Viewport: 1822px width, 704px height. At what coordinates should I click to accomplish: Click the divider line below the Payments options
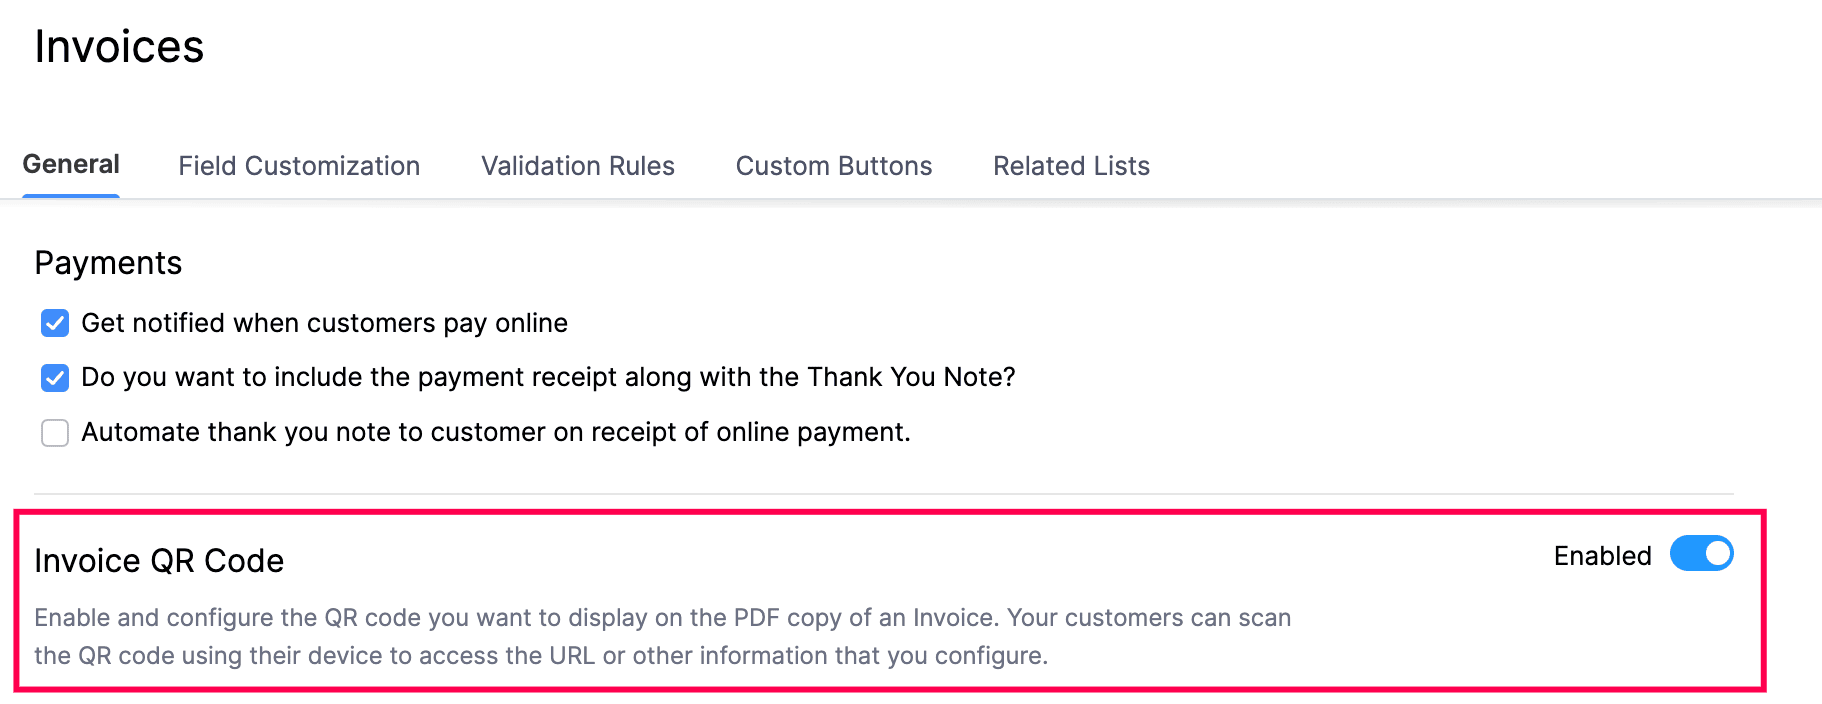(884, 494)
